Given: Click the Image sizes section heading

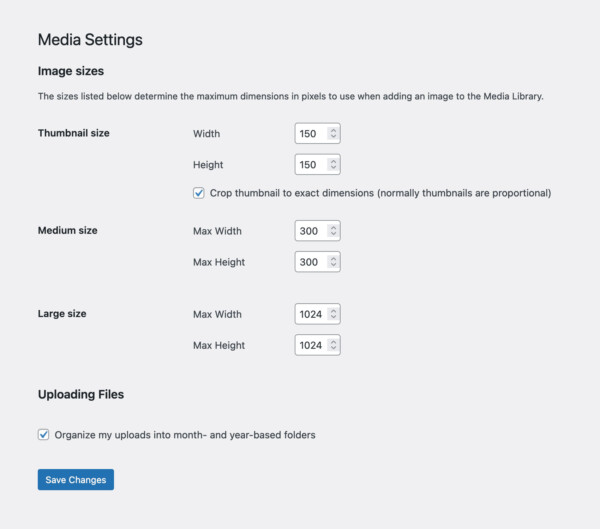Looking at the screenshot, I should coord(71,71).
